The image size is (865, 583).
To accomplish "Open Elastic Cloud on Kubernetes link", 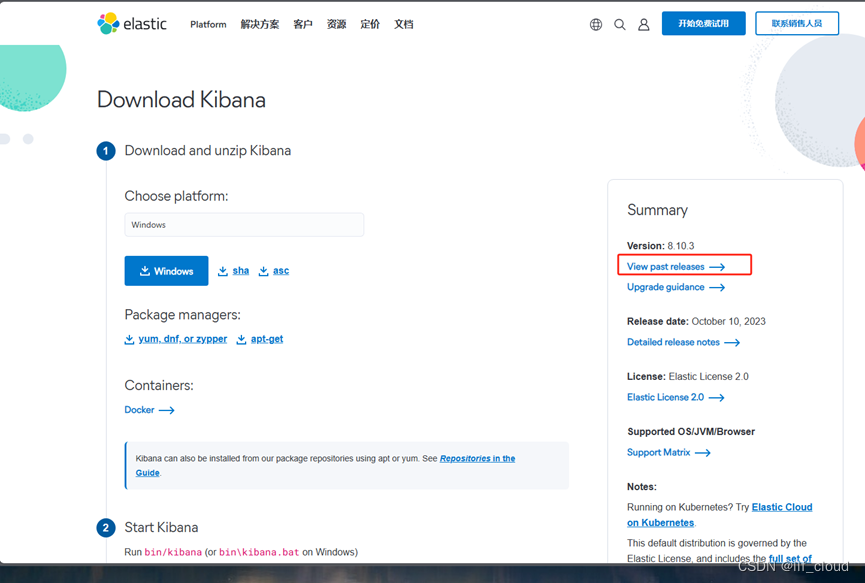I will [782, 507].
